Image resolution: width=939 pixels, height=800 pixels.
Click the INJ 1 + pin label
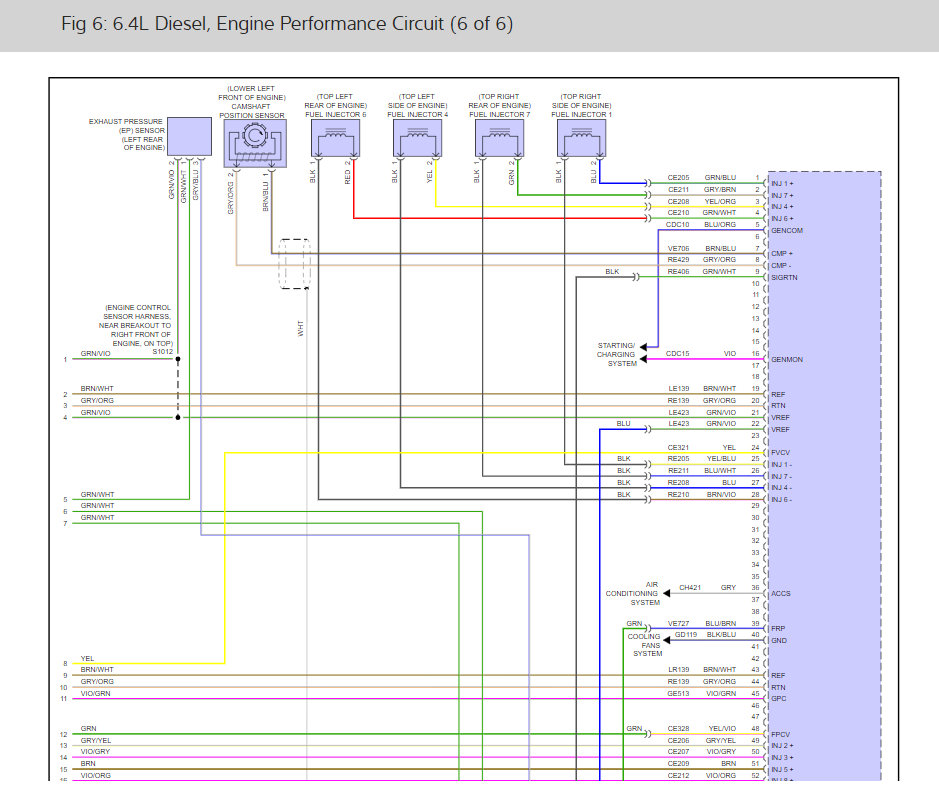click(782, 184)
